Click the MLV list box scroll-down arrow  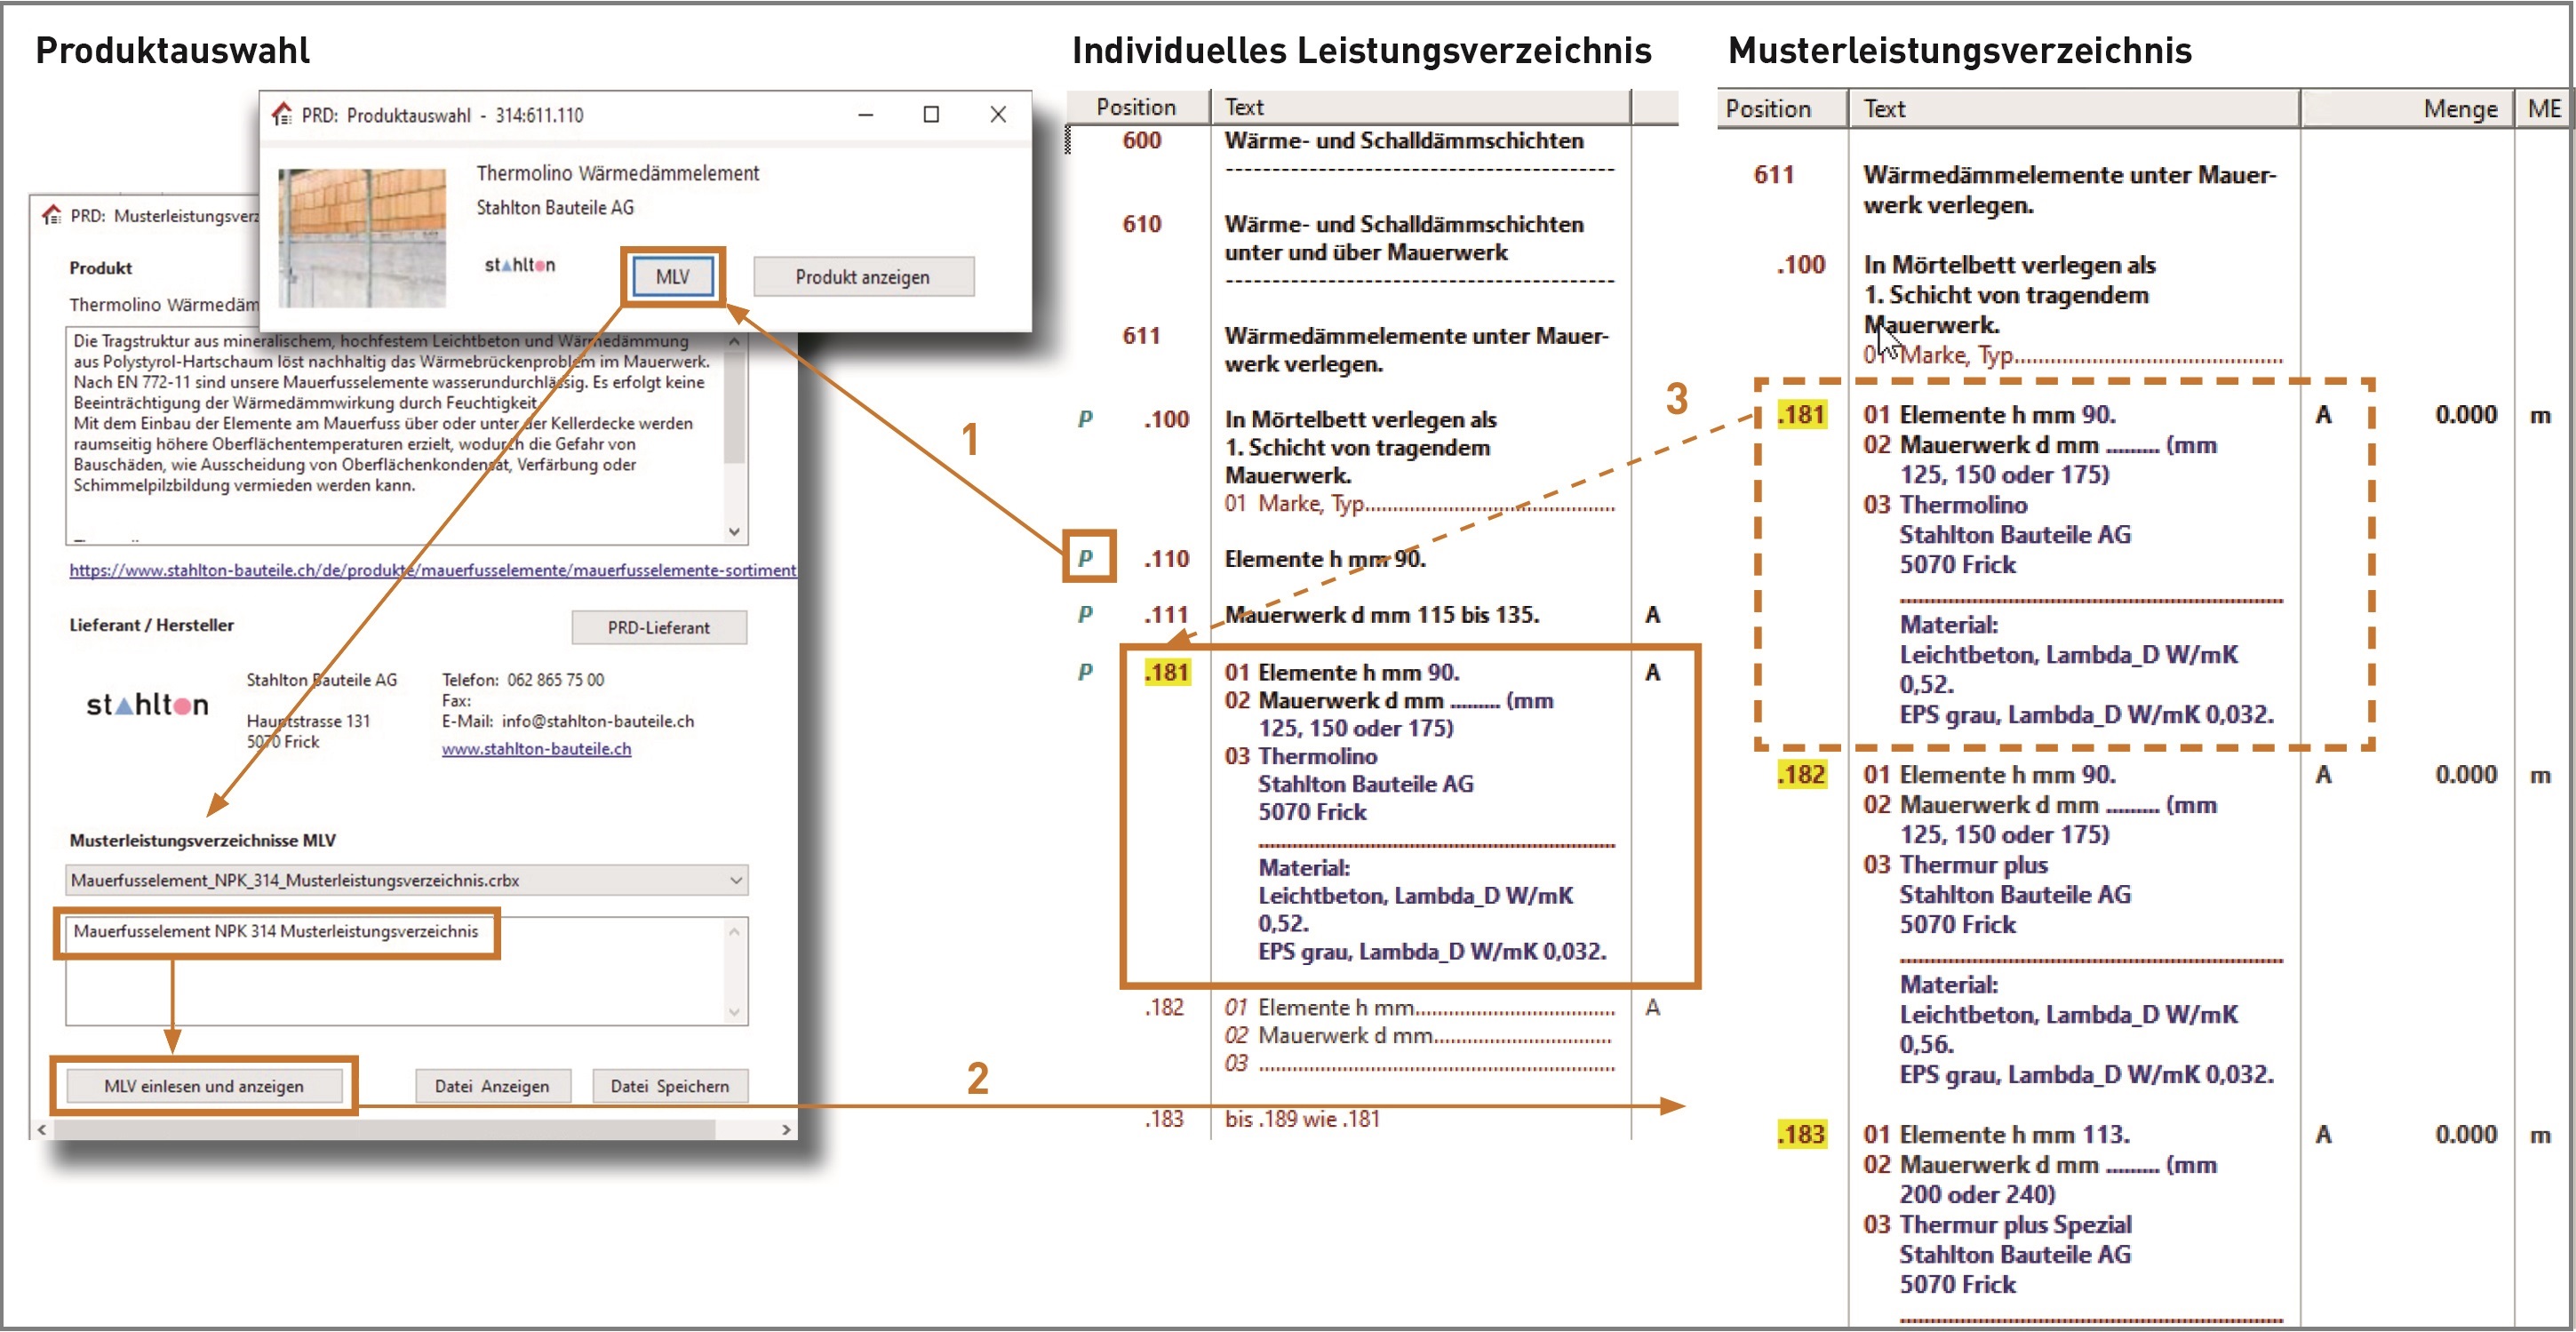[735, 1012]
